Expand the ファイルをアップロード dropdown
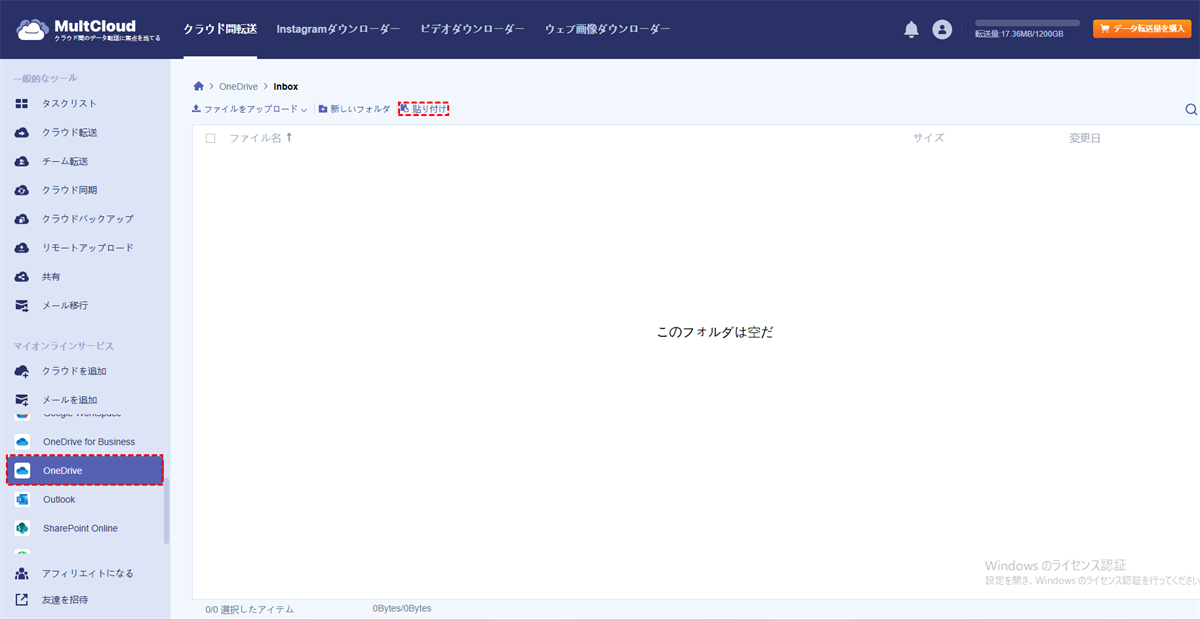The height and width of the screenshot is (620, 1200). (304, 109)
